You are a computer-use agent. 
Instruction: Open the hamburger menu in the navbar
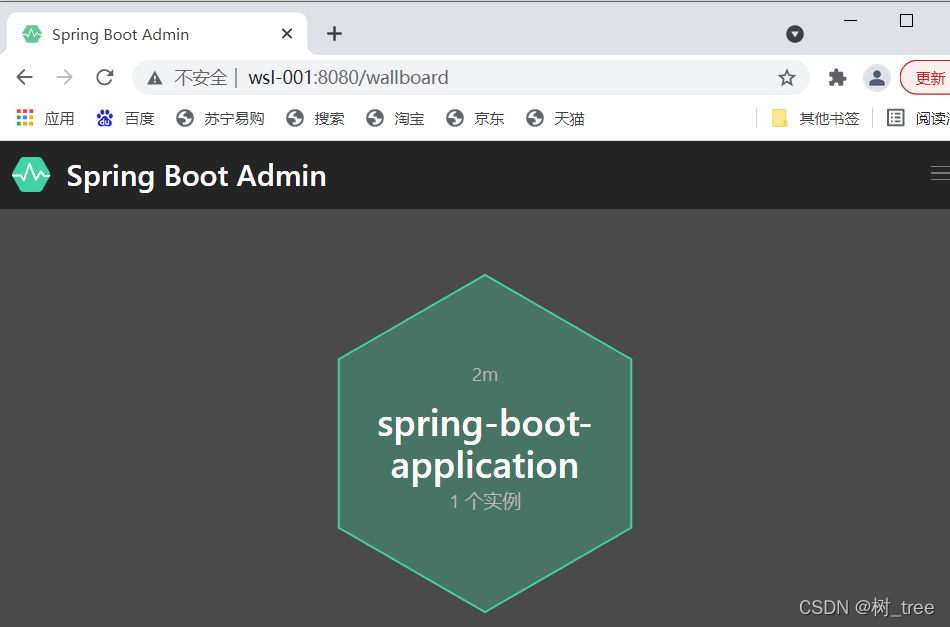coord(940,173)
